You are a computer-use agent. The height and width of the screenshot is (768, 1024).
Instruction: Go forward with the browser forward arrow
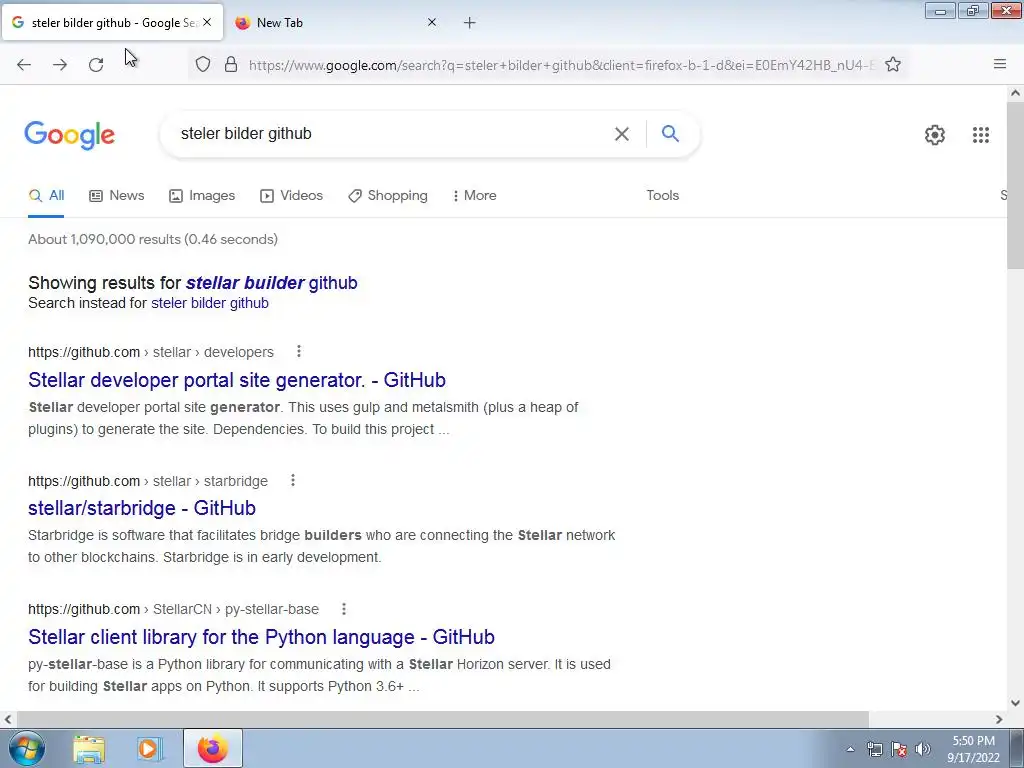coord(60,64)
